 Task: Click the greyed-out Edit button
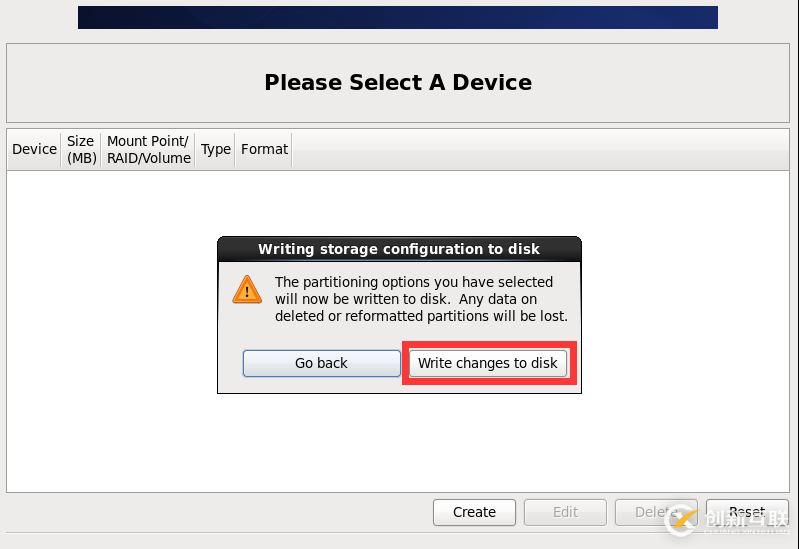(565, 512)
